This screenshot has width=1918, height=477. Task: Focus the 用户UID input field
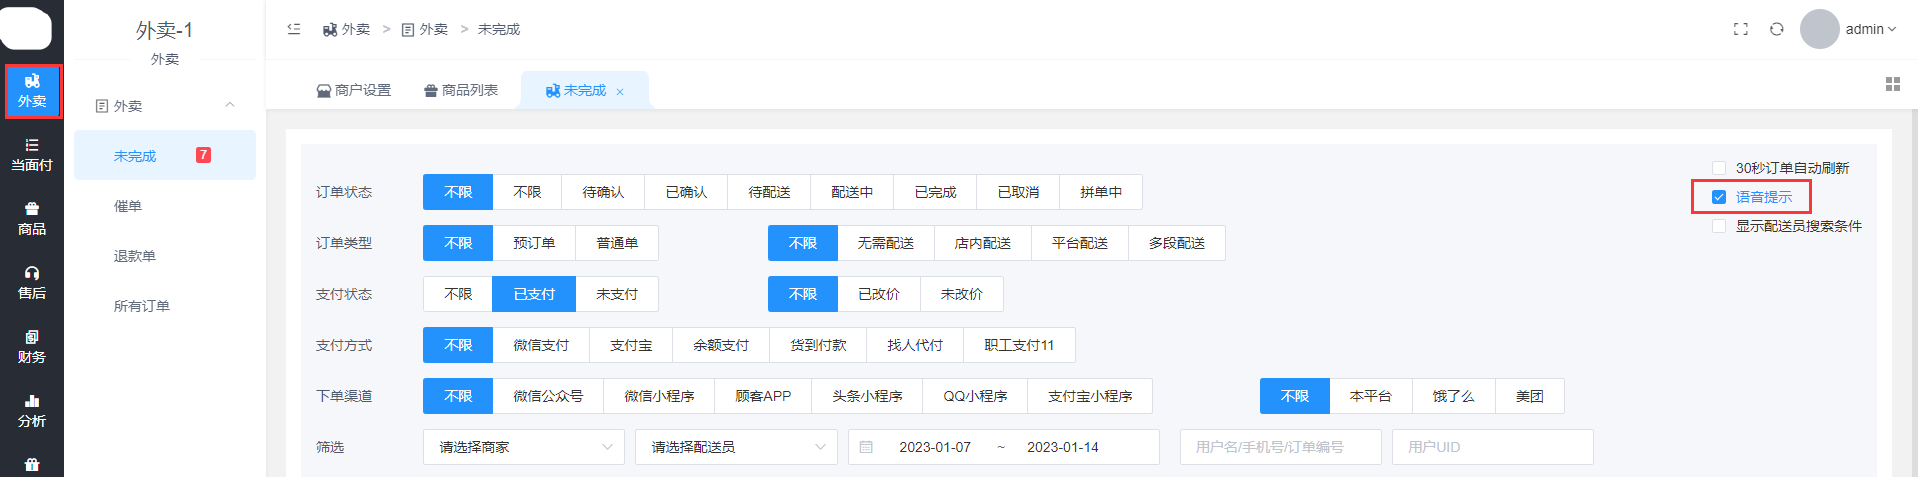(1493, 447)
